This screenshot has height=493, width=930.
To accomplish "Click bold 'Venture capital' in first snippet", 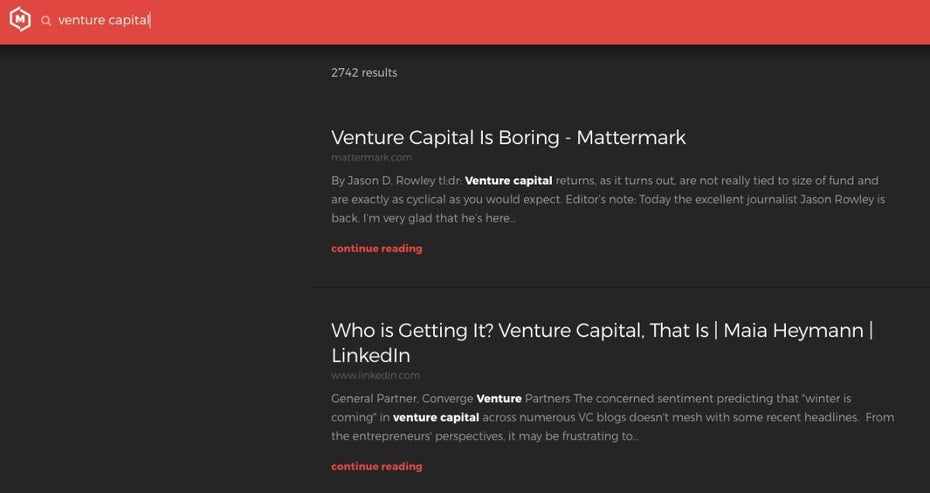I will 508,180.
